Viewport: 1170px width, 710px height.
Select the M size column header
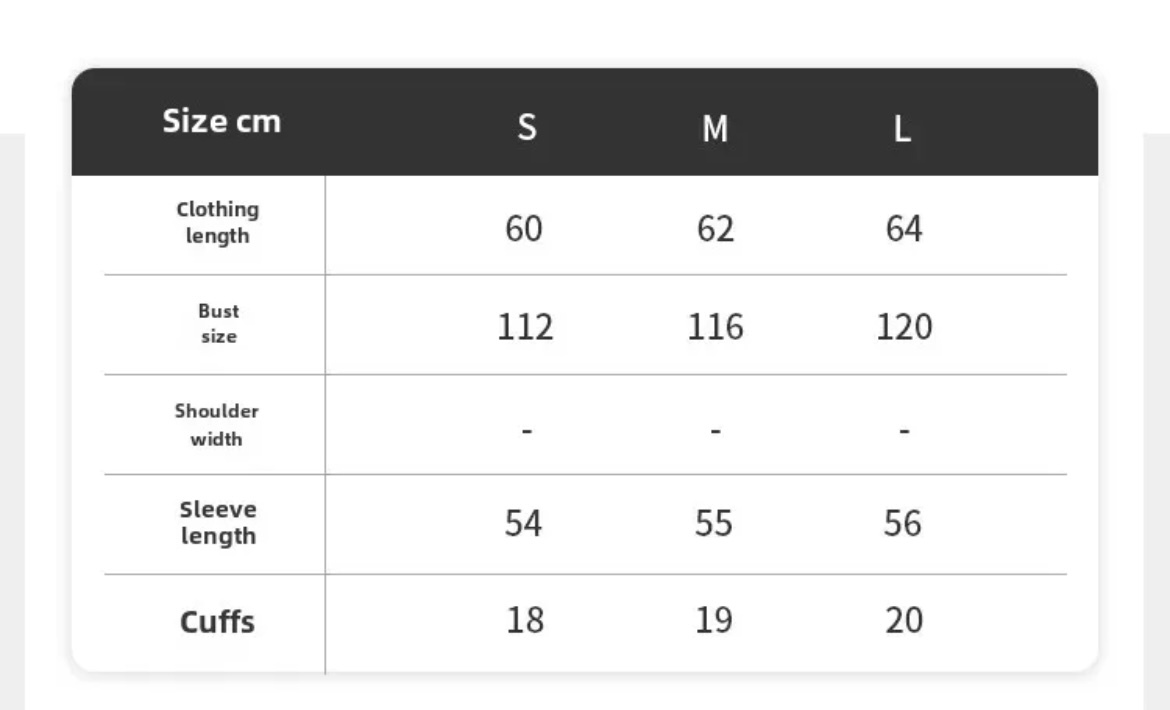coord(714,128)
